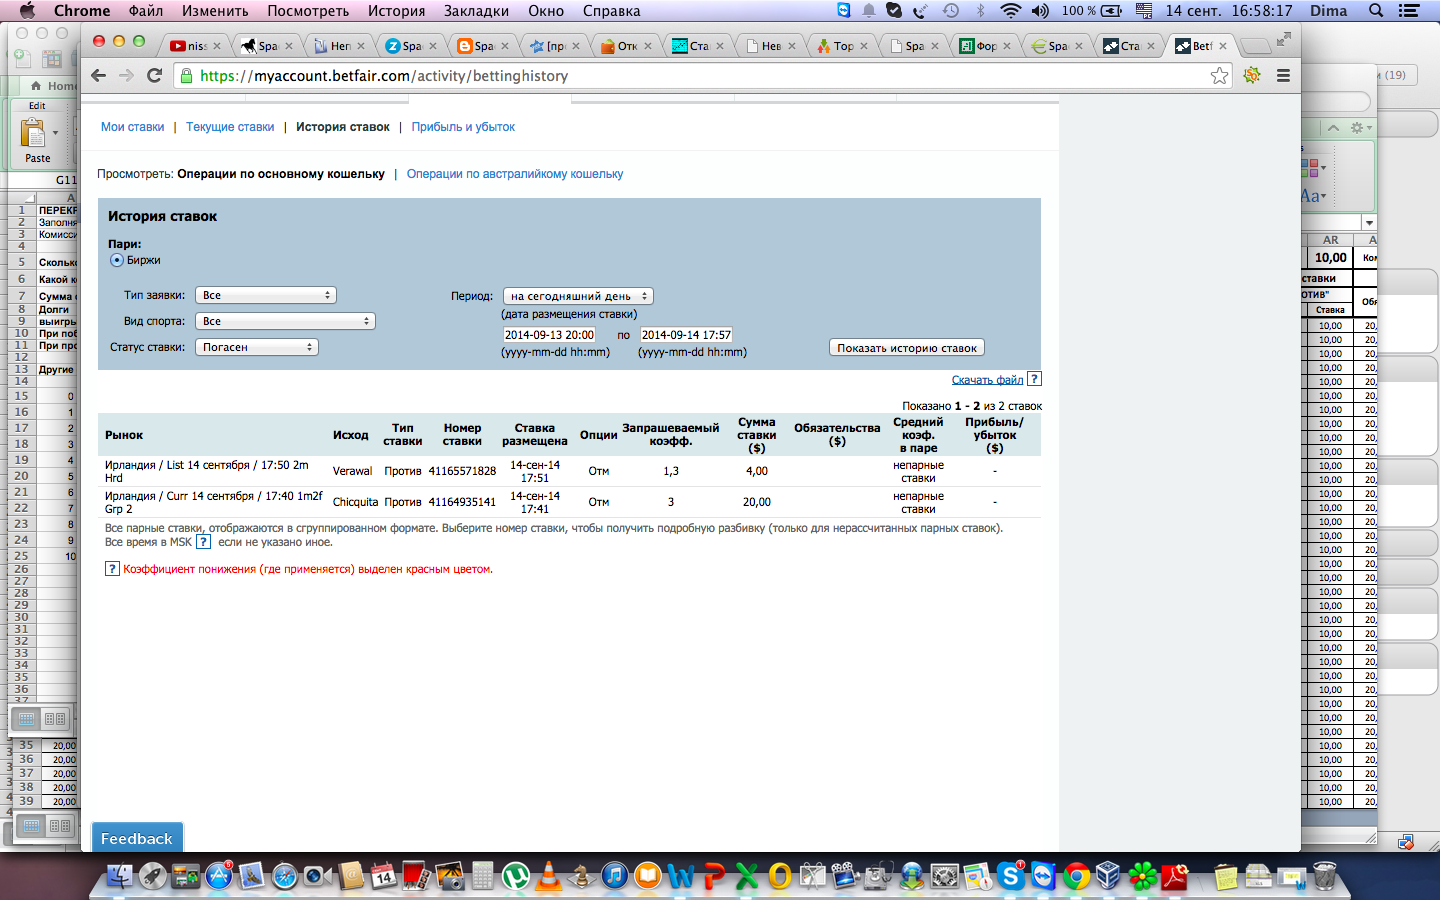Select the Биржи radio button
The height and width of the screenshot is (900, 1440).
117,260
